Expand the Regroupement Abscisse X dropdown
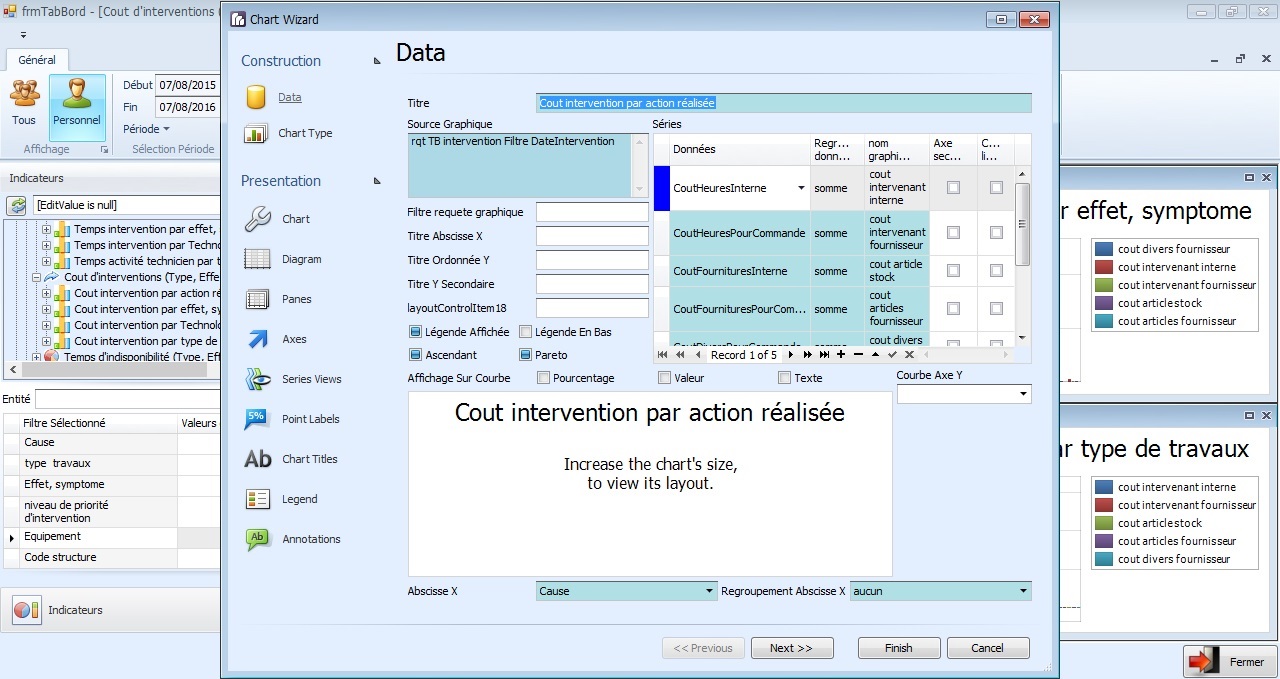 click(1023, 591)
